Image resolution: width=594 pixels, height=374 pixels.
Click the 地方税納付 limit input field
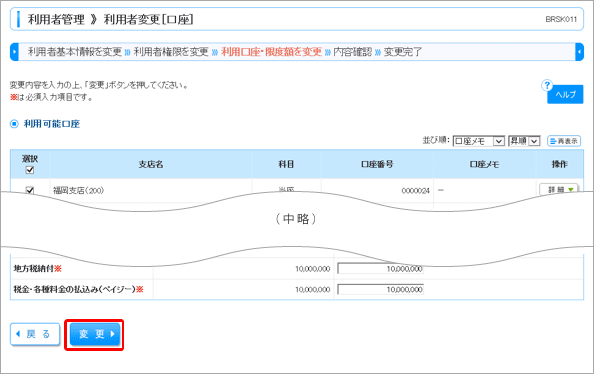point(380,269)
